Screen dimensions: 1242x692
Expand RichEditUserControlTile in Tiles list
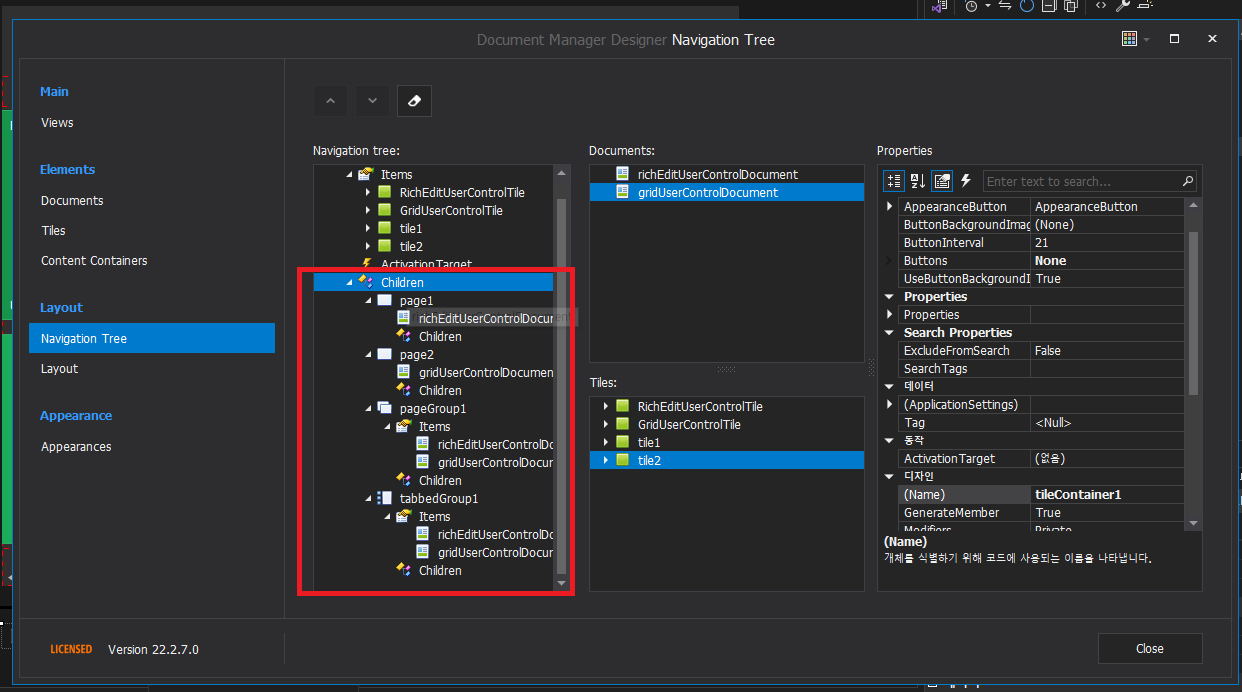(605, 406)
